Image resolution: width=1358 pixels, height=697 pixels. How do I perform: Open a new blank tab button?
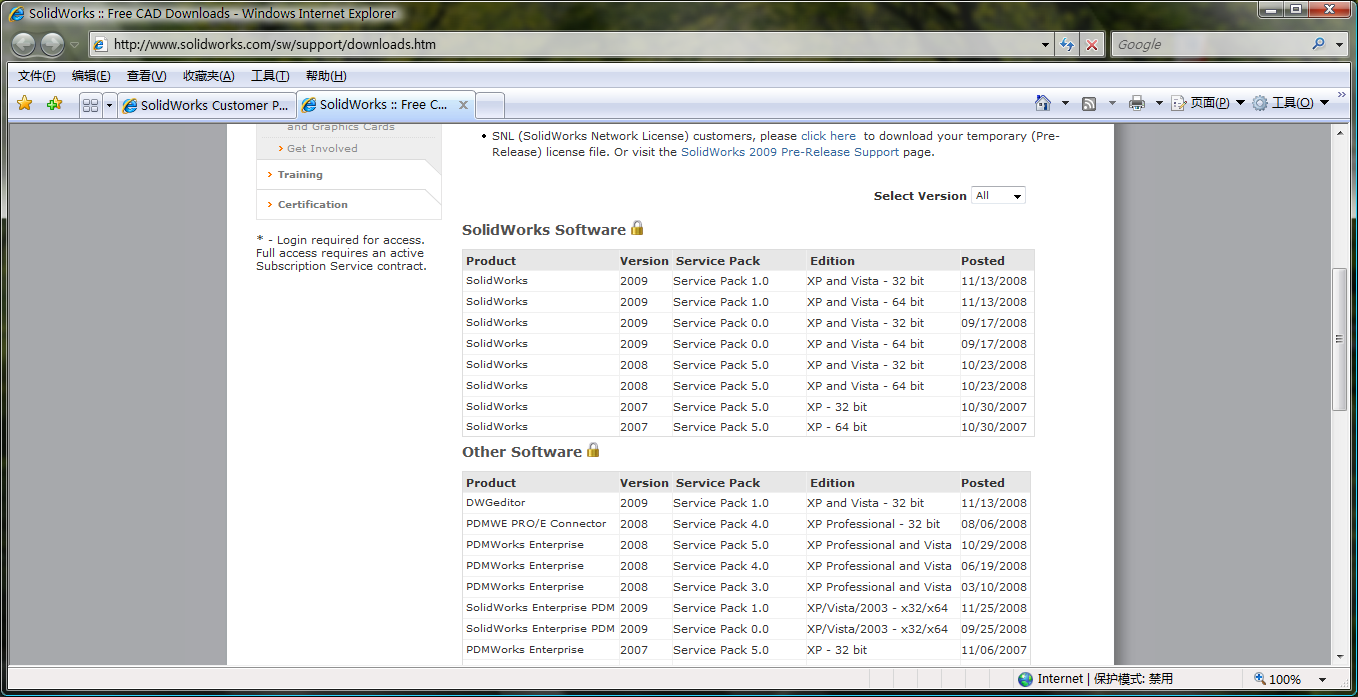coord(490,105)
